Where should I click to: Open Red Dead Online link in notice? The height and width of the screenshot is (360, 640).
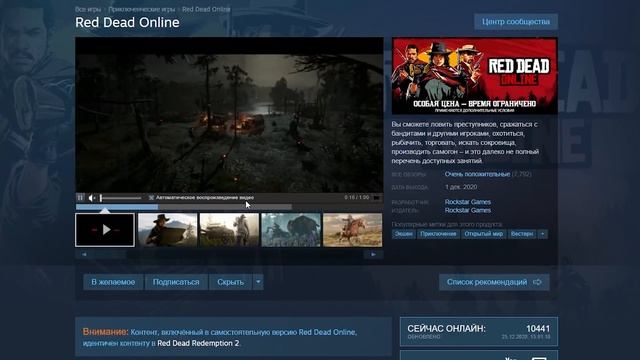327,332
